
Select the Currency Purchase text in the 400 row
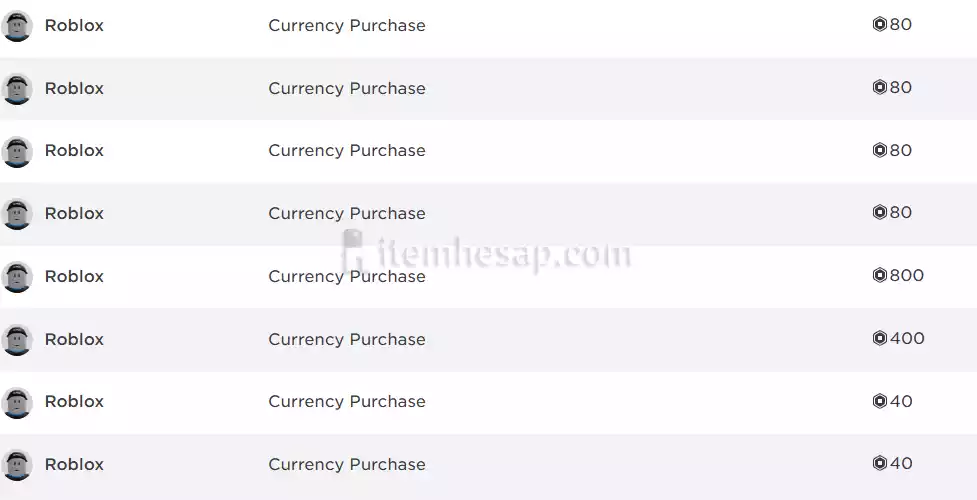(346, 340)
